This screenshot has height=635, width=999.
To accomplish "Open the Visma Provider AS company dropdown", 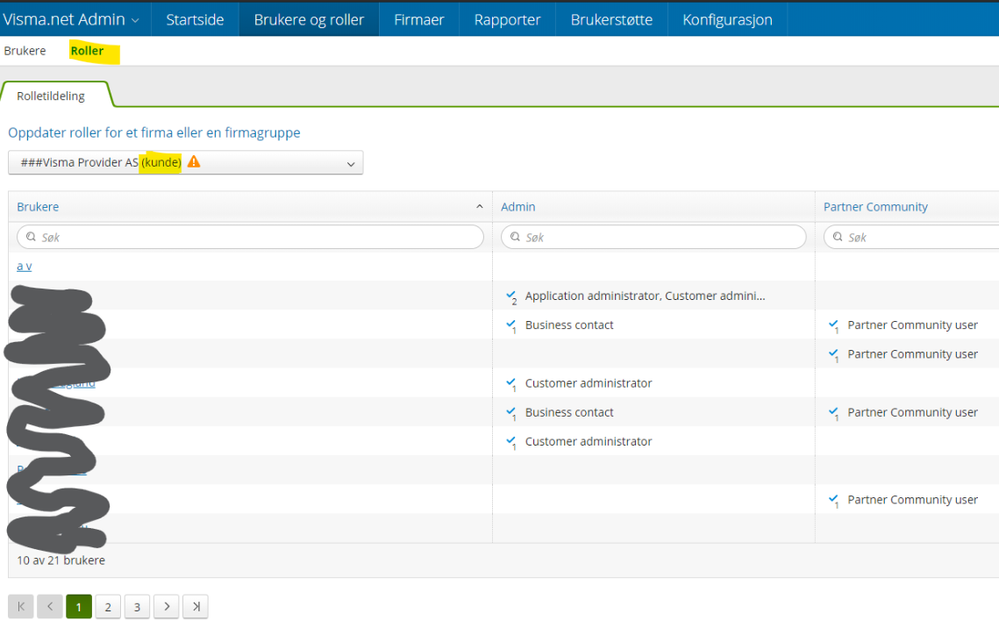I will point(185,162).
